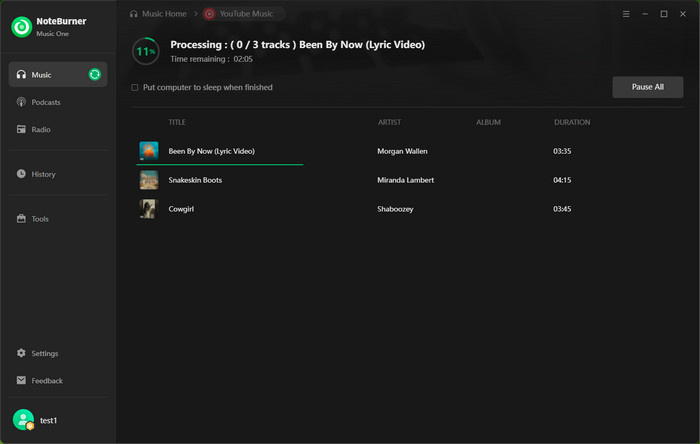This screenshot has width=700, height=444.
Task: Click the Time remaining 02:05 text
Action: point(212,59)
